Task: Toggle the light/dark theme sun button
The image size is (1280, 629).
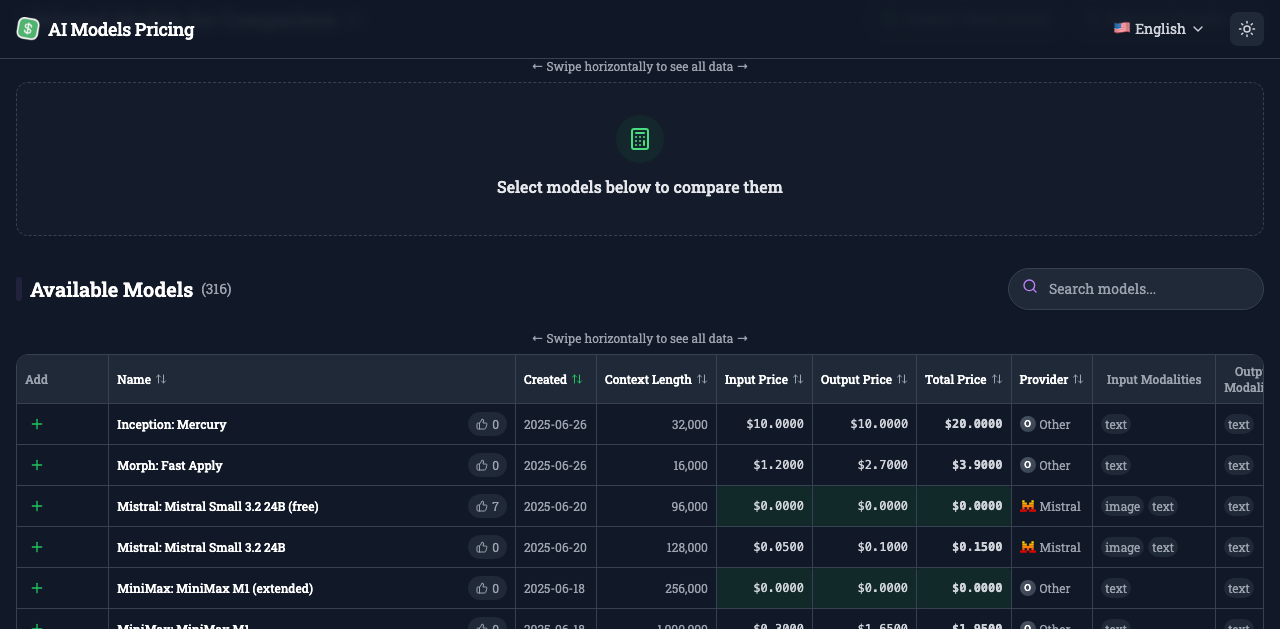Action: (1246, 29)
